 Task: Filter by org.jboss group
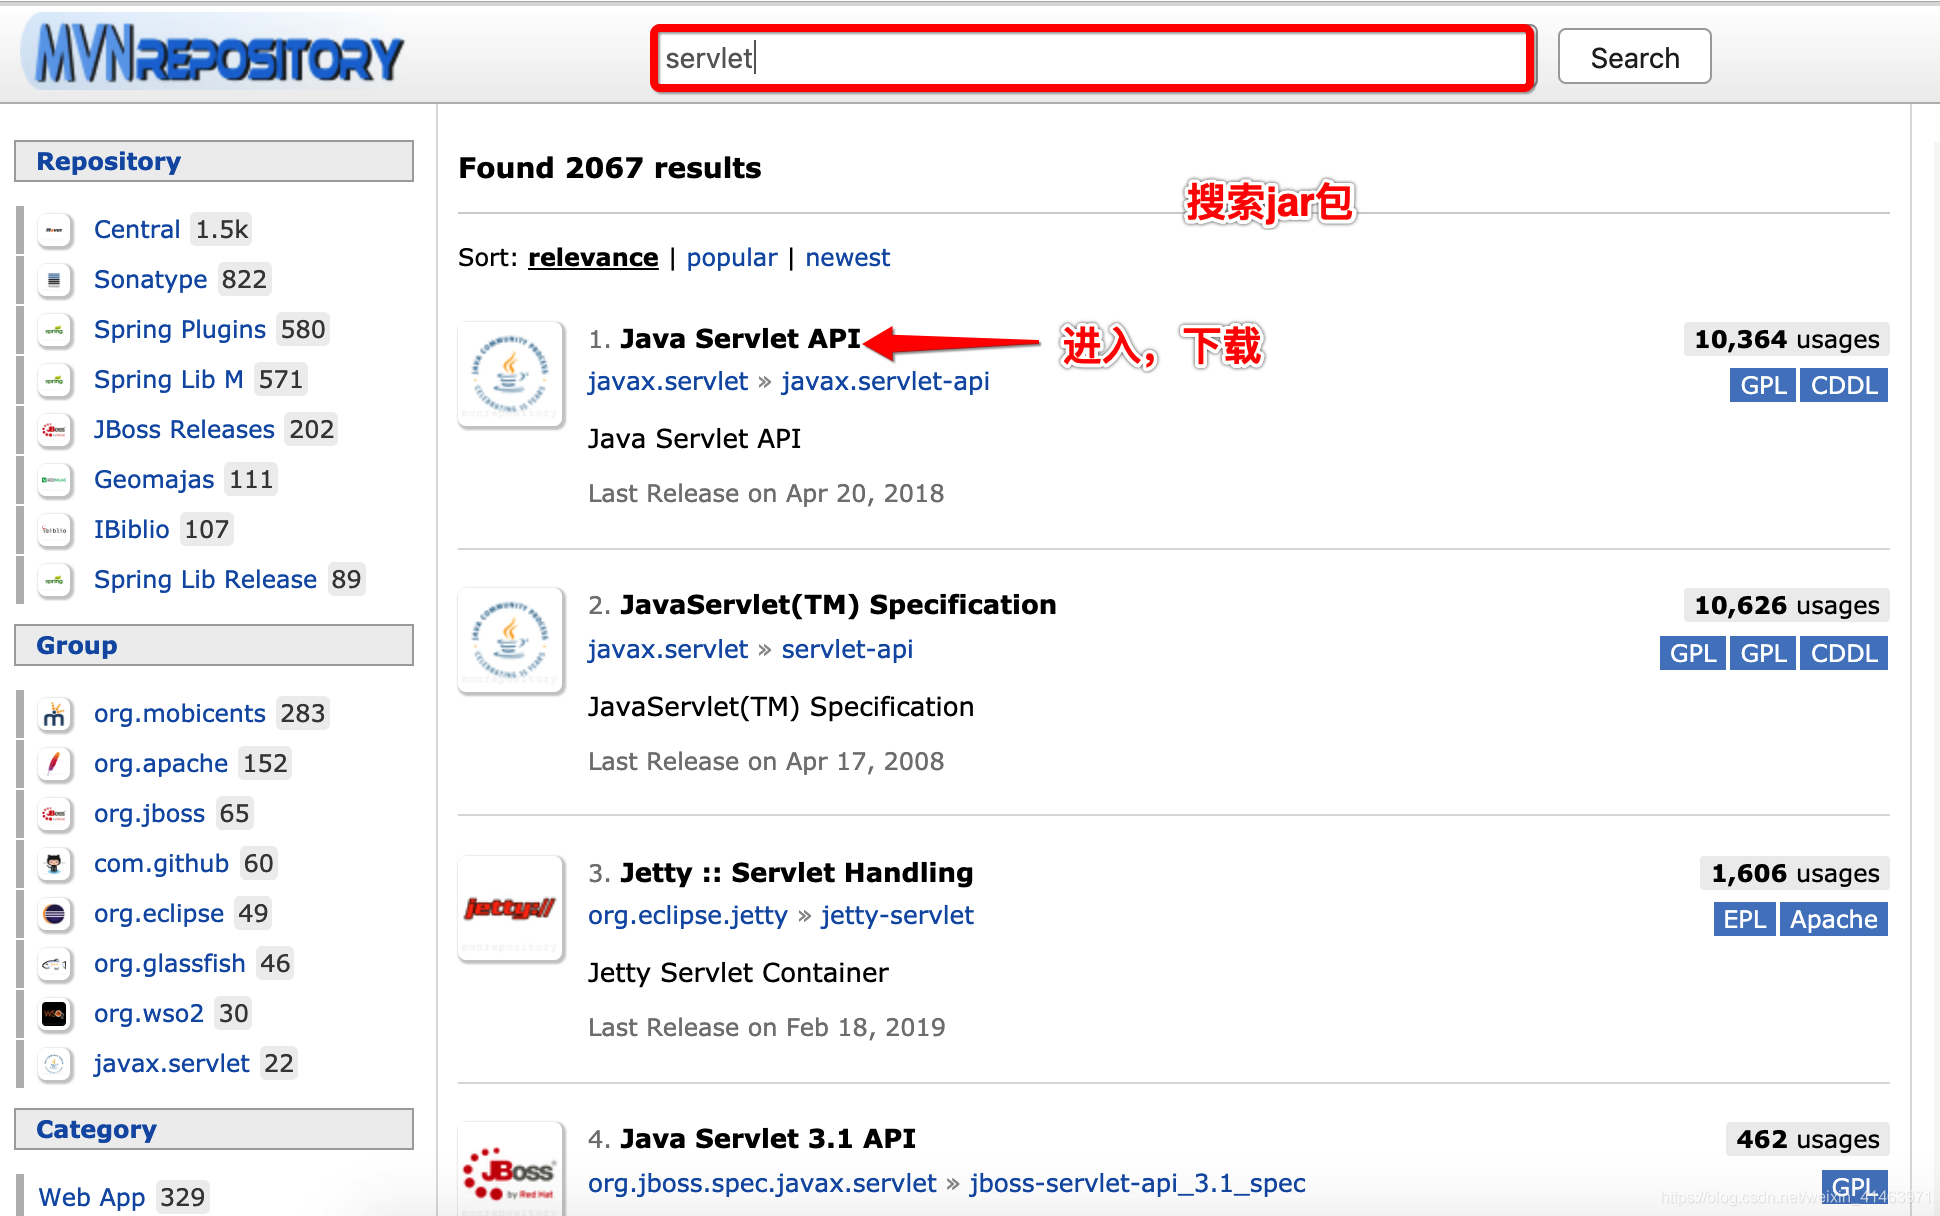pyautogui.click(x=149, y=814)
